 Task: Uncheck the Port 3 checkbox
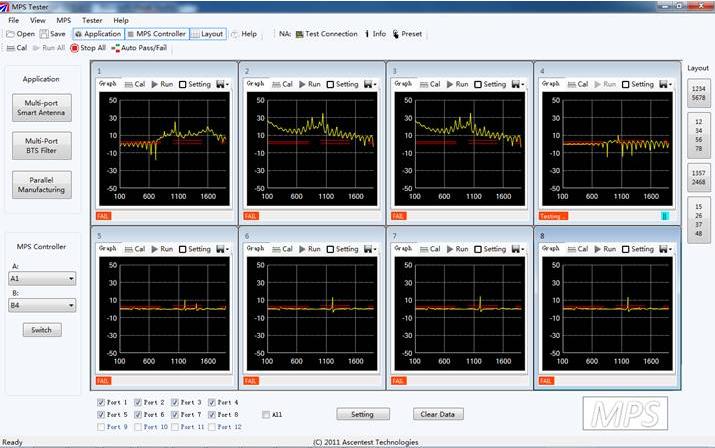point(176,402)
